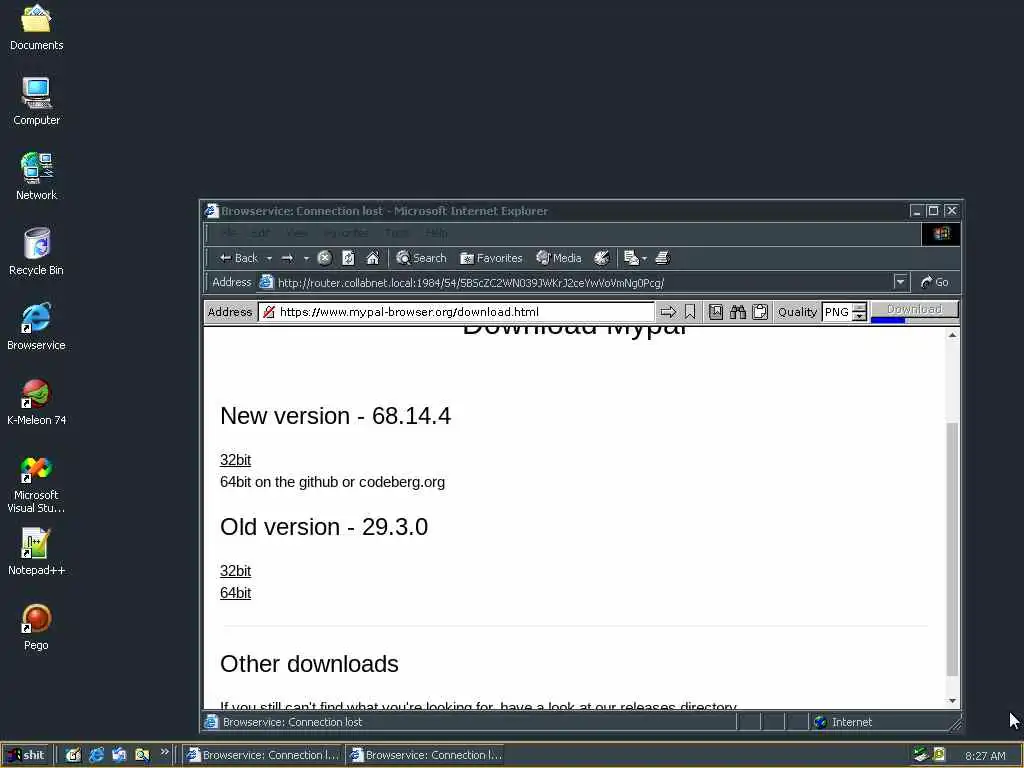Click the insecure lock icon in Browservice address
Image resolution: width=1024 pixels, height=768 pixels.
click(268, 312)
